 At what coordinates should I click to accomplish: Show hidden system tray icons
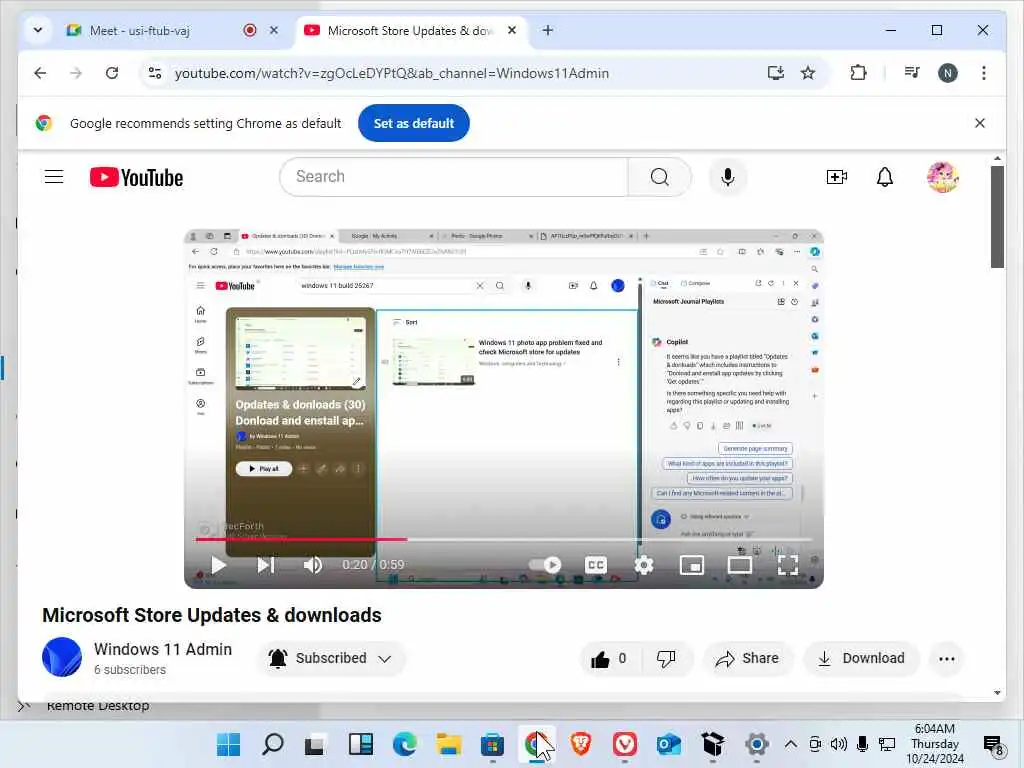(x=791, y=744)
